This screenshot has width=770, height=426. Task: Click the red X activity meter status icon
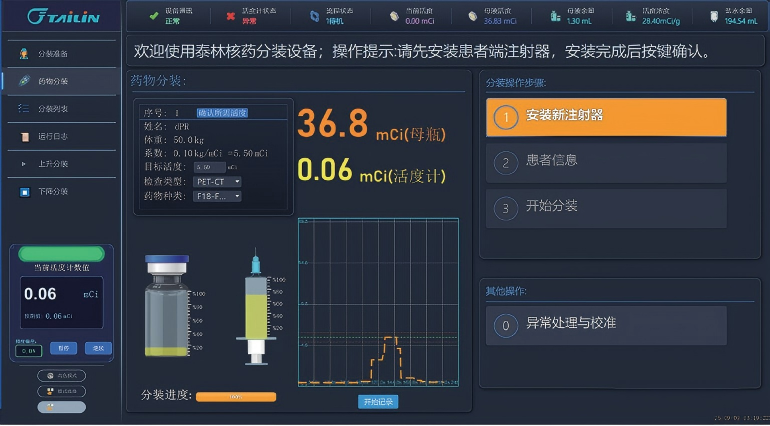(231, 16)
